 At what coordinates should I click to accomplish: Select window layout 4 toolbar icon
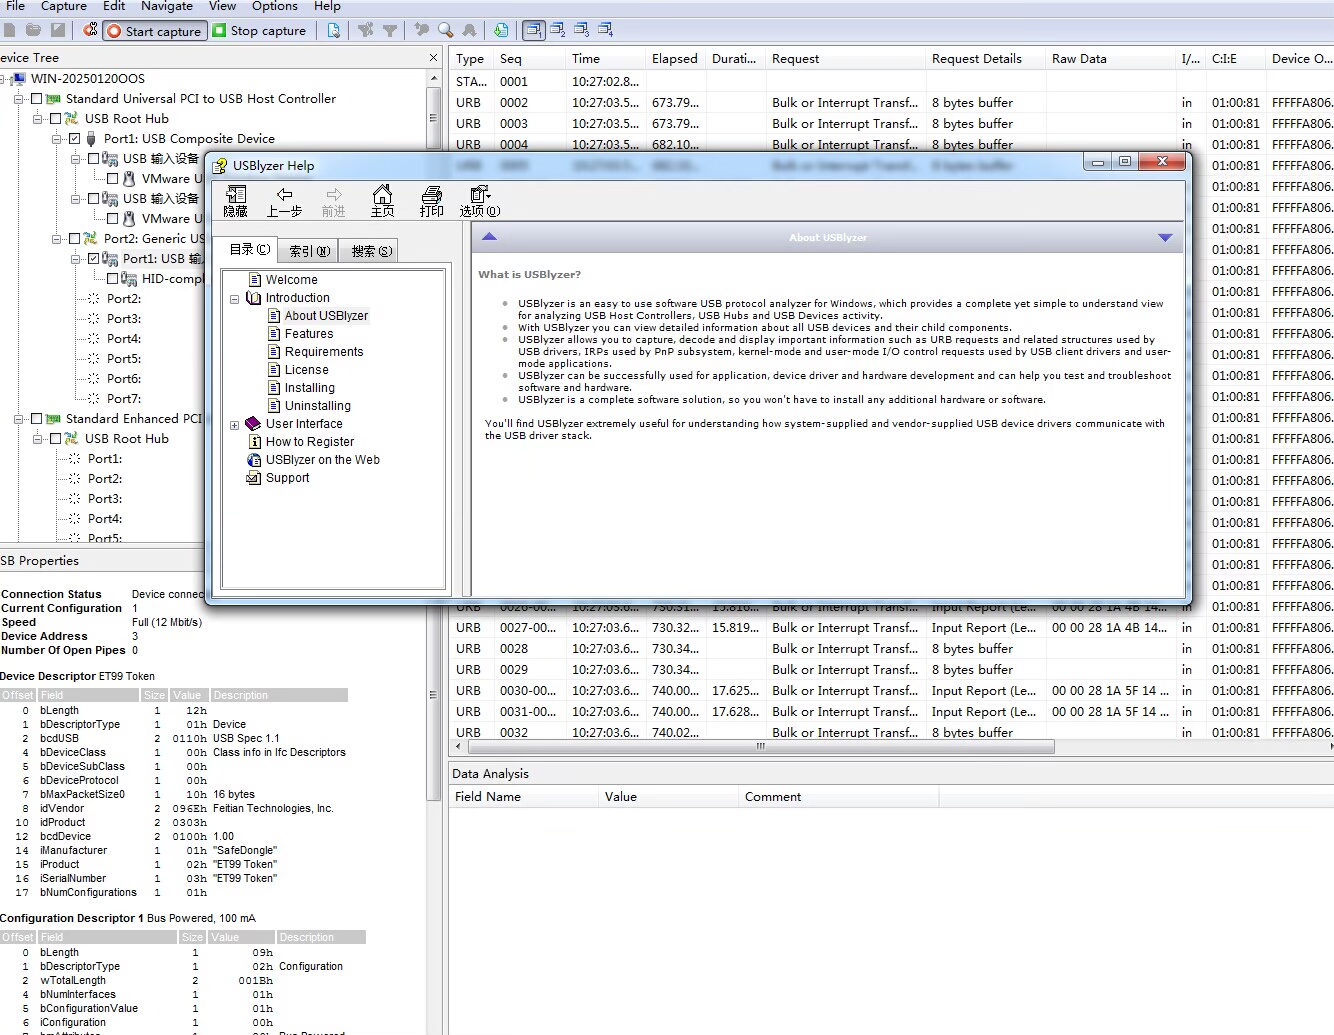coord(605,30)
